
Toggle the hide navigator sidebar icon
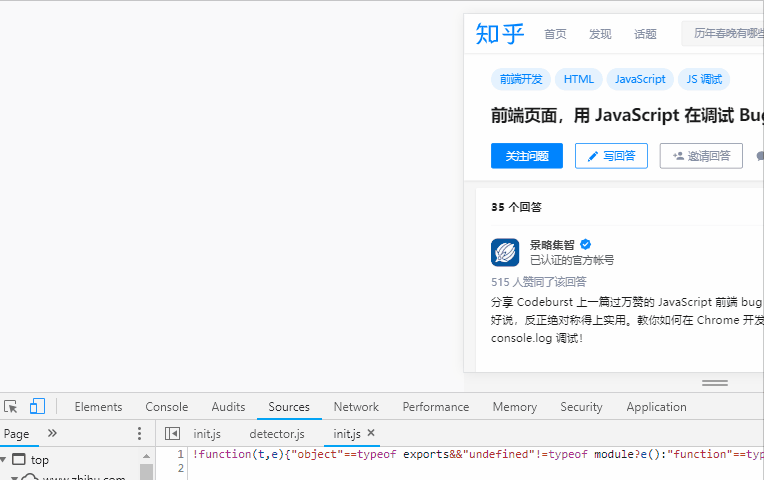tap(172, 434)
